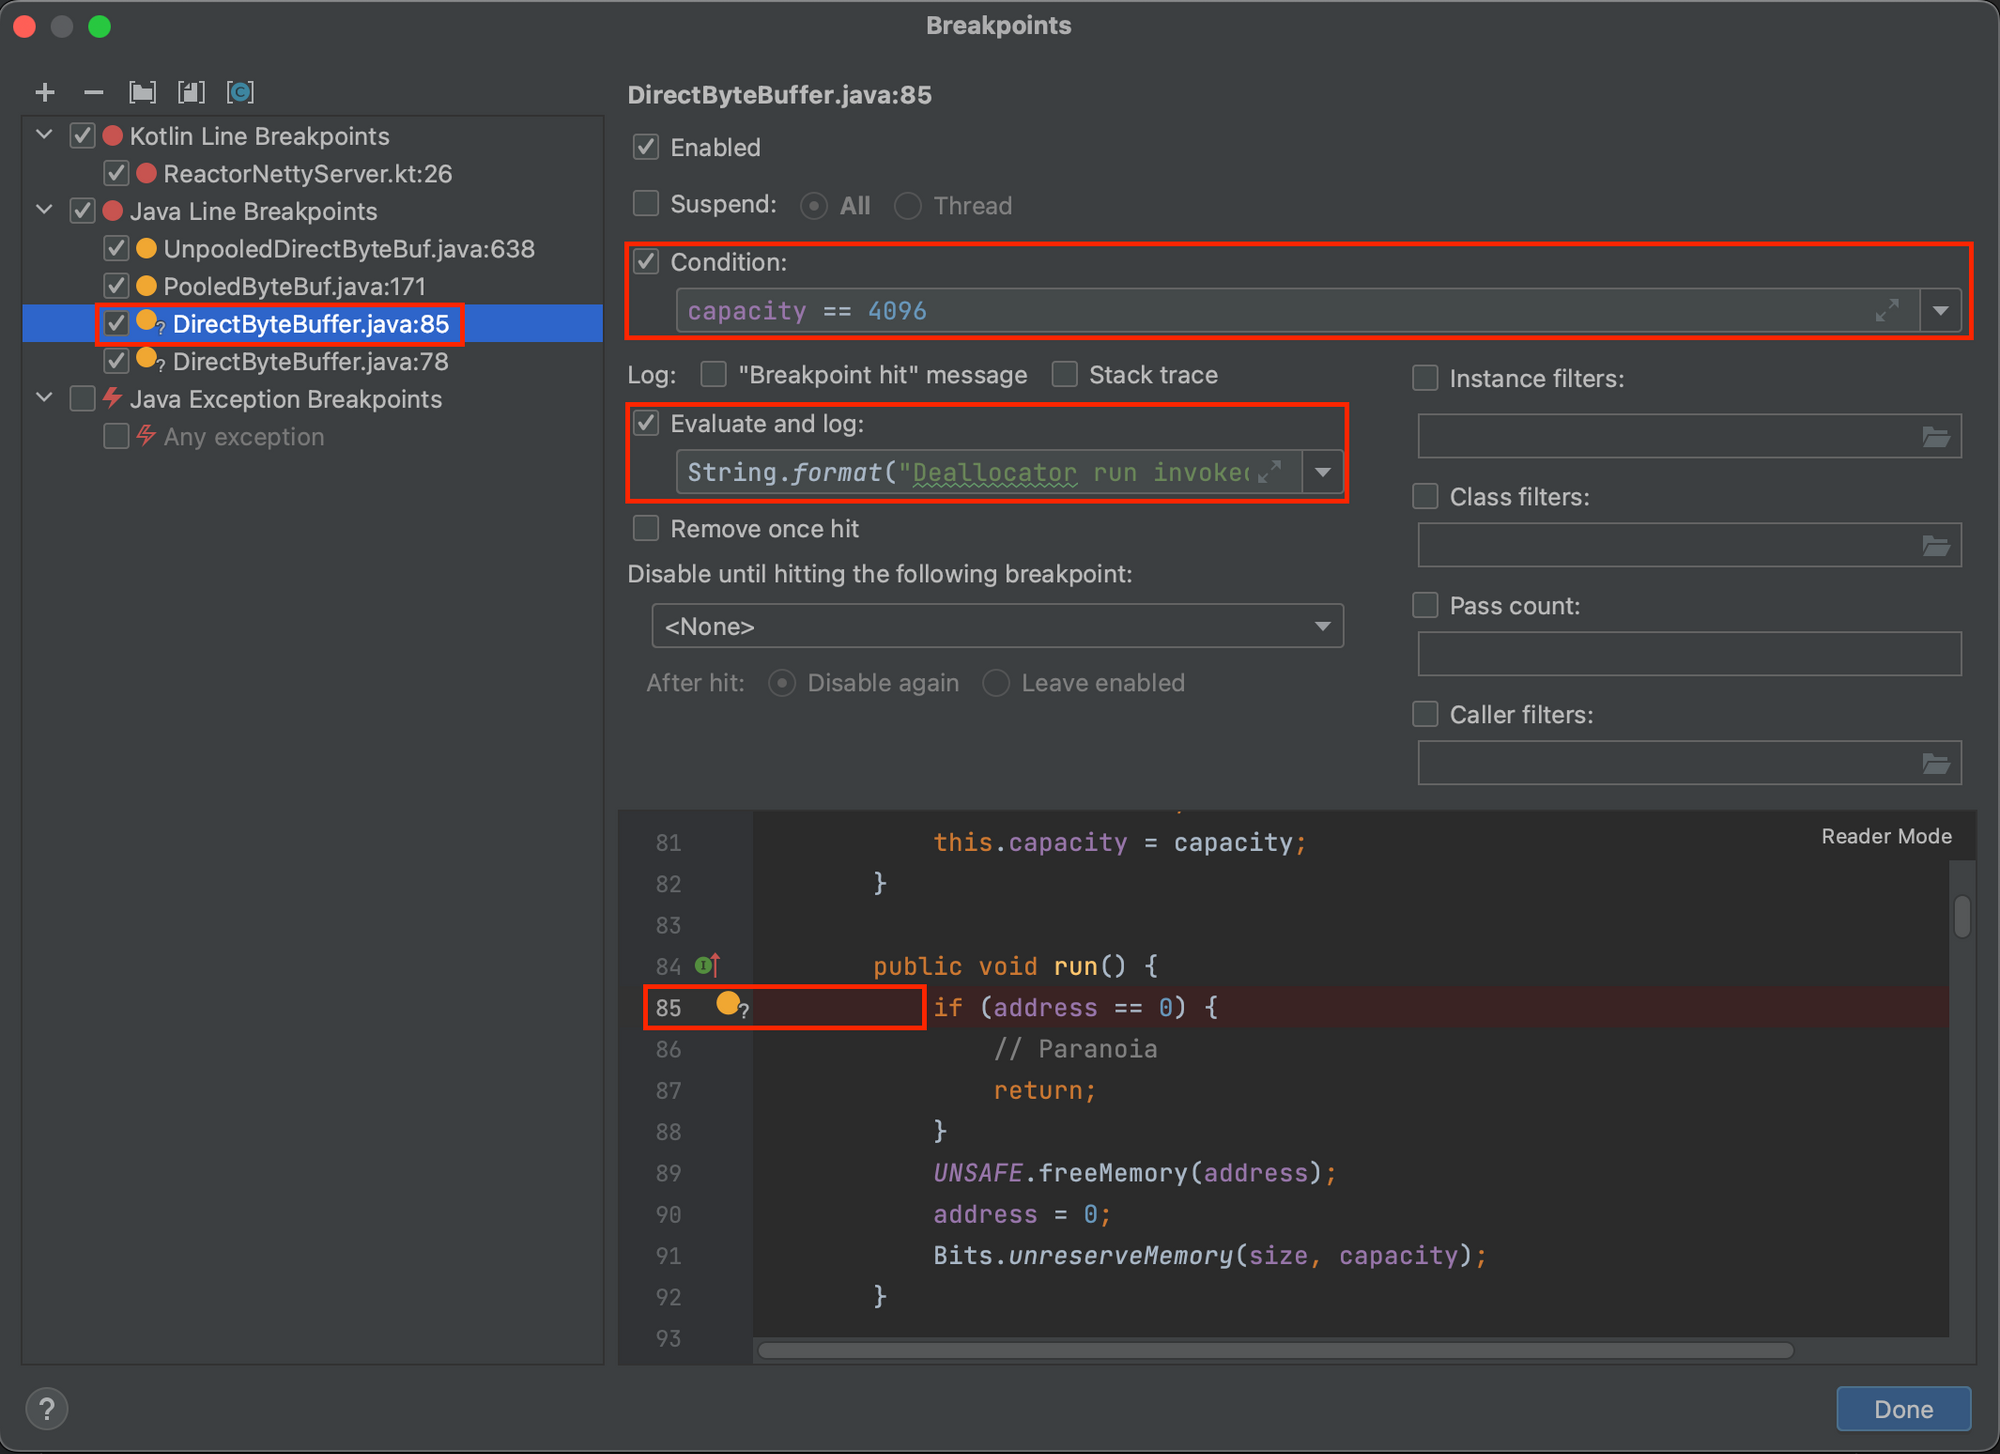Click the group by package toolbar icon

(142, 93)
